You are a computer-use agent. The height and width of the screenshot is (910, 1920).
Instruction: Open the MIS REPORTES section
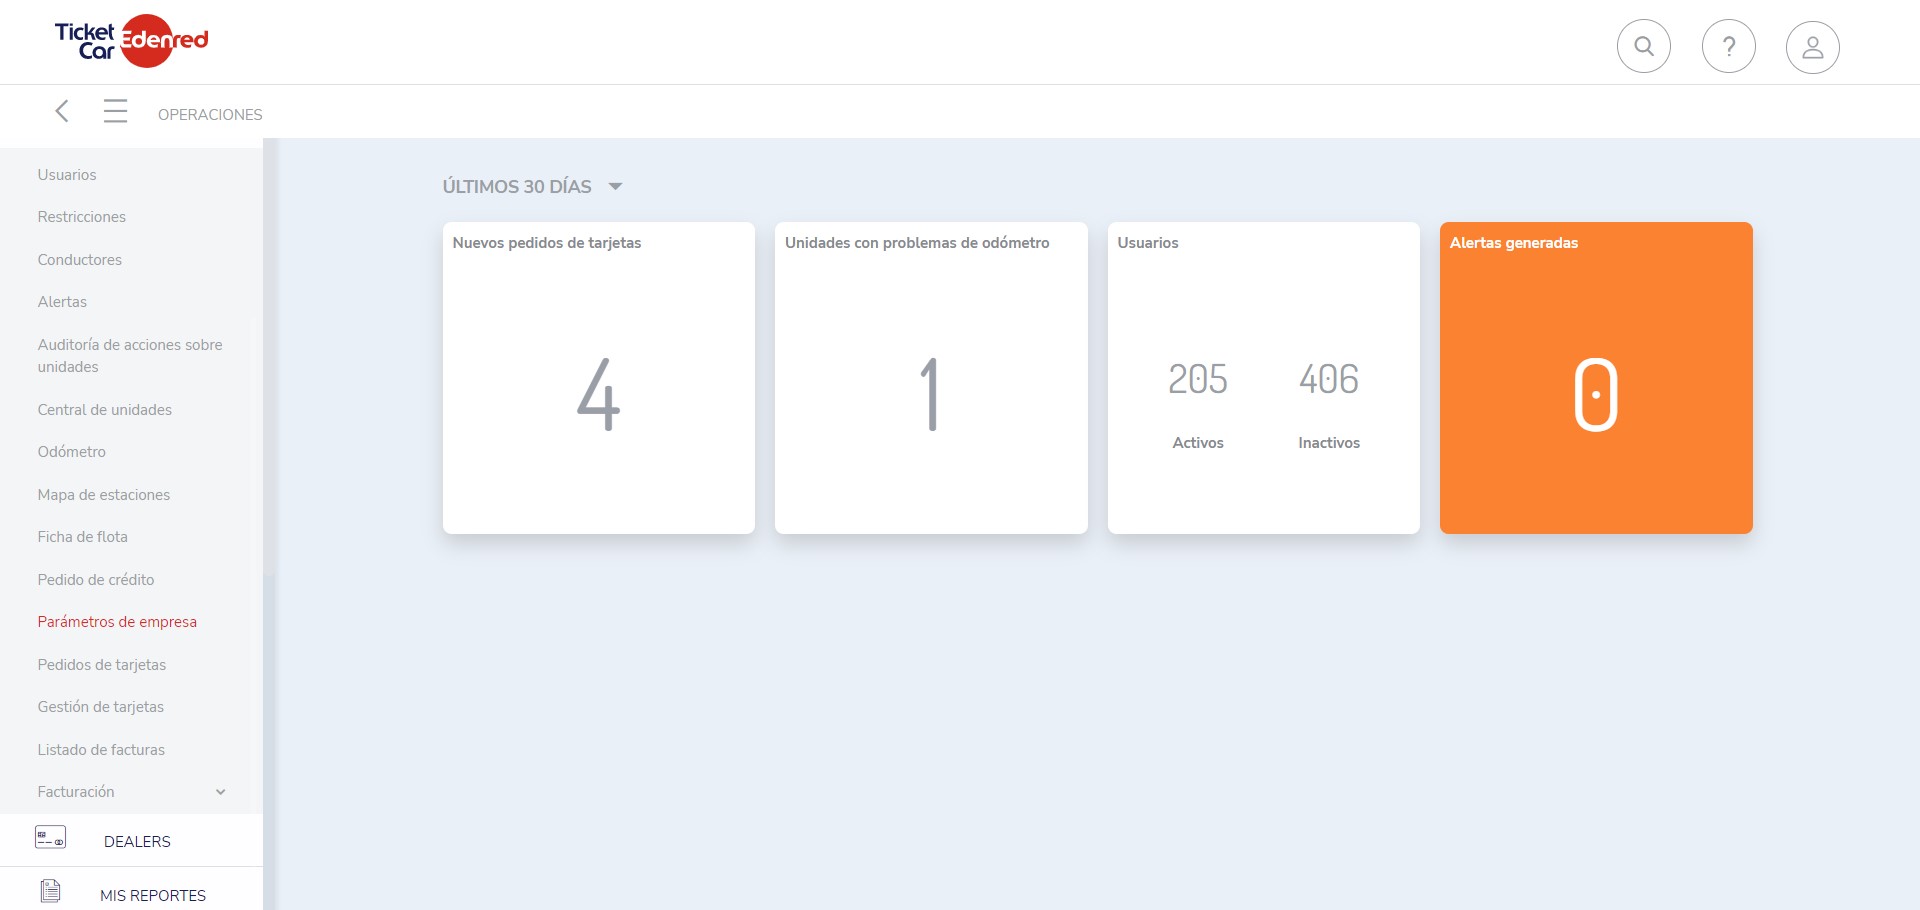(x=153, y=896)
